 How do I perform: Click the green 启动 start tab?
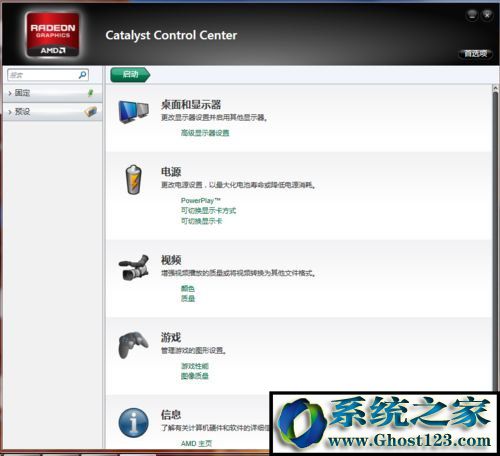coord(130,74)
